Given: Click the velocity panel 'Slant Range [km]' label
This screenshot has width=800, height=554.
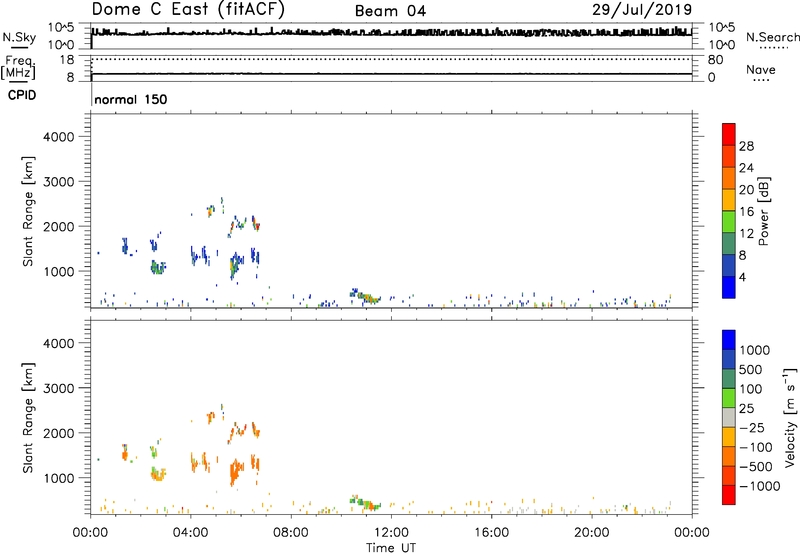Looking at the screenshot, I should (x=29, y=418).
